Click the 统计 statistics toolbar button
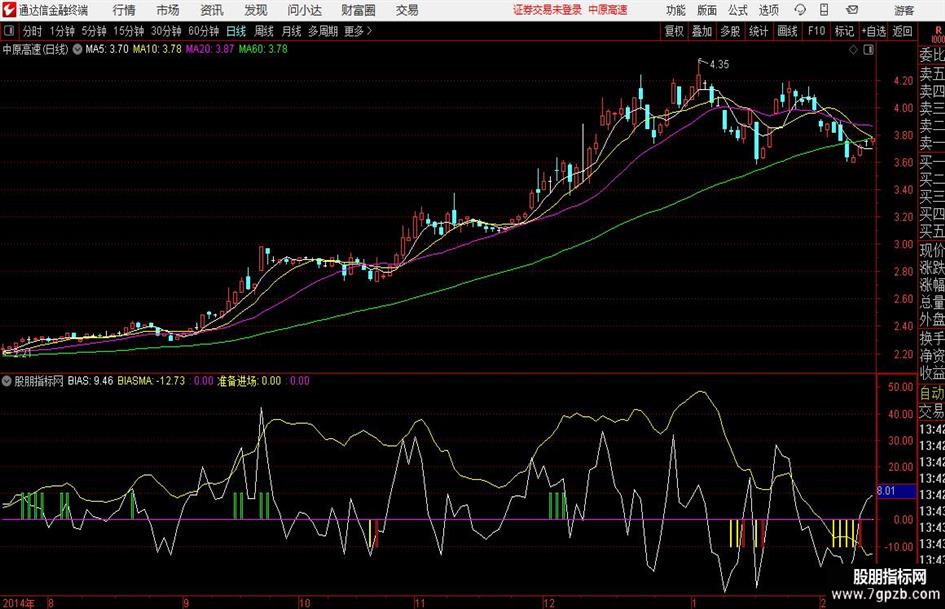Viewport: 945px width, 609px height. point(758,31)
